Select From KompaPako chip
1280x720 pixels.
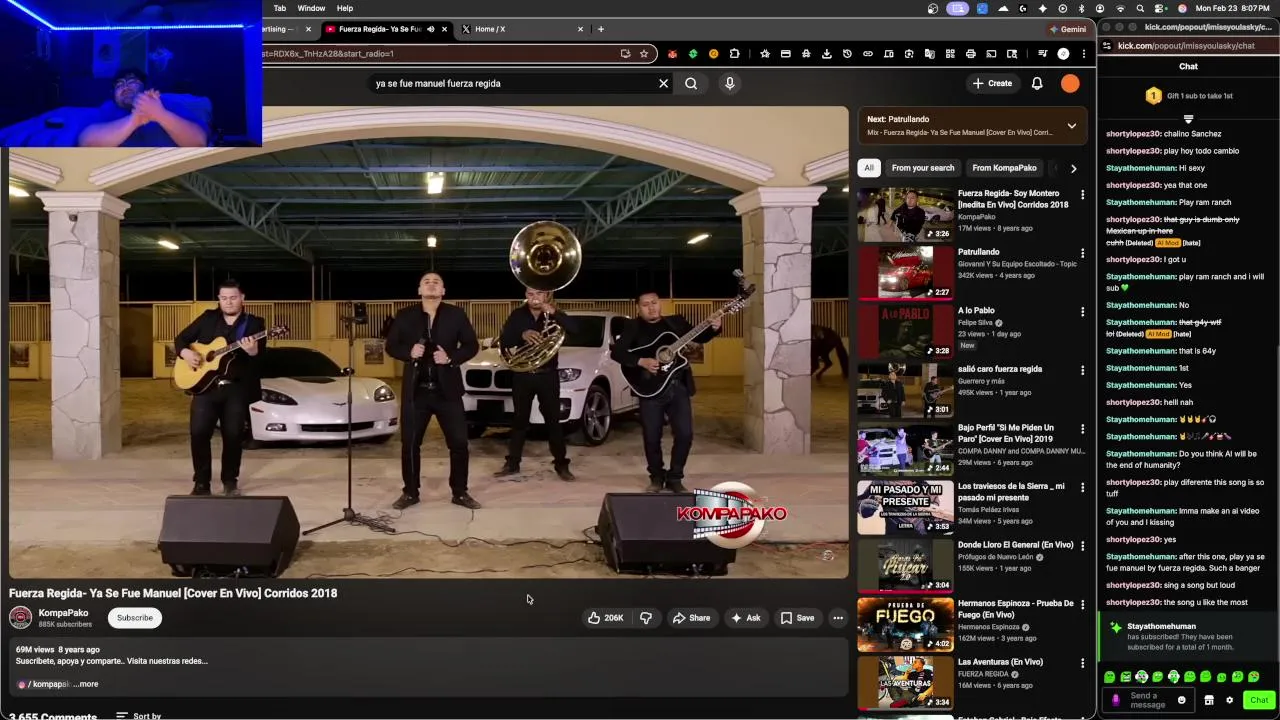(1004, 168)
